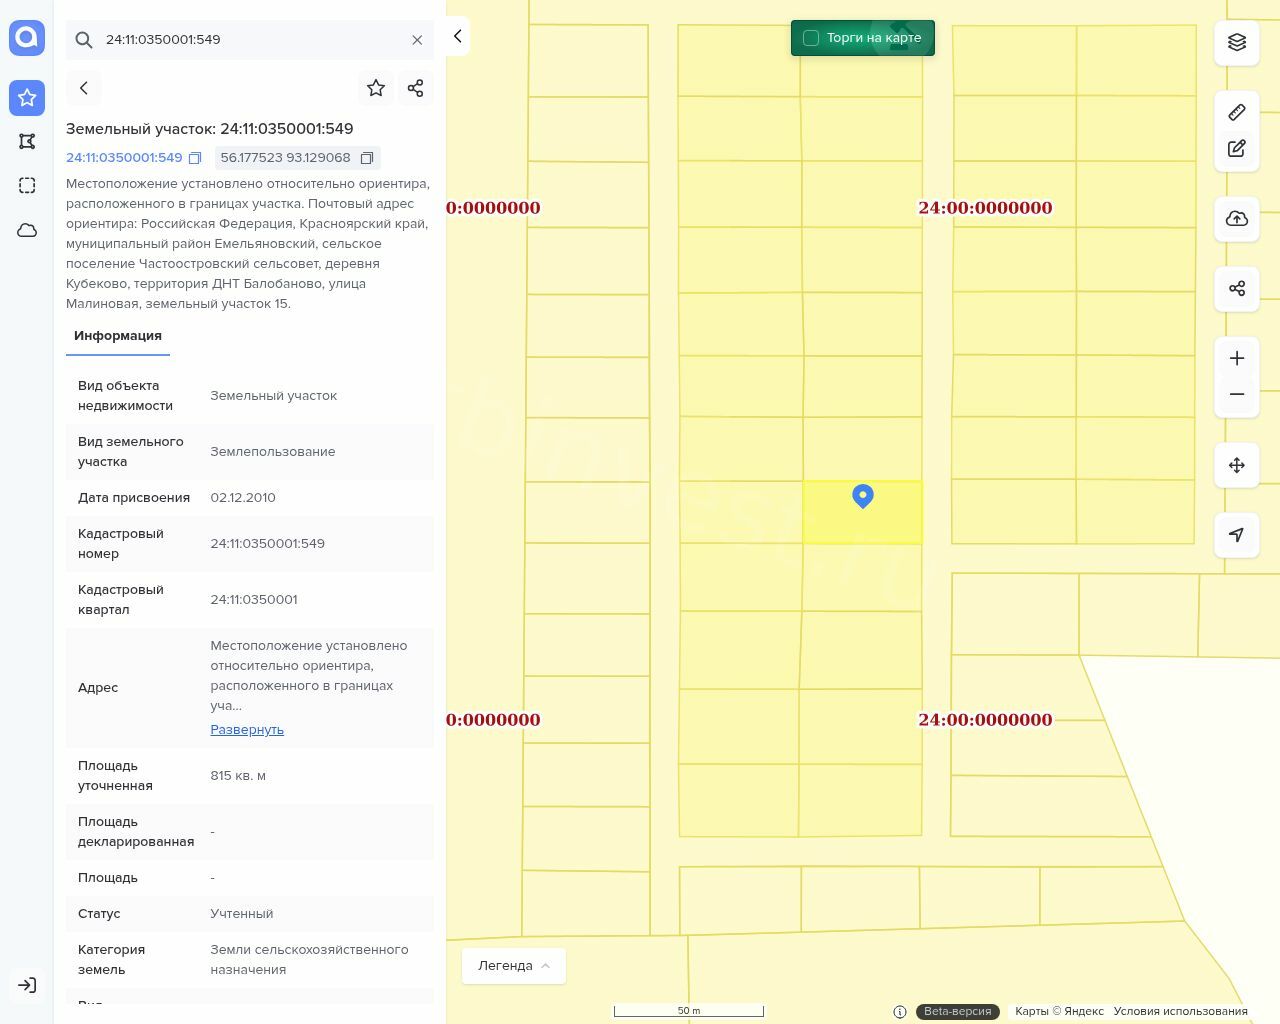The height and width of the screenshot is (1024, 1280).
Task: Collapse the left information sidebar
Action: coord(457,36)
